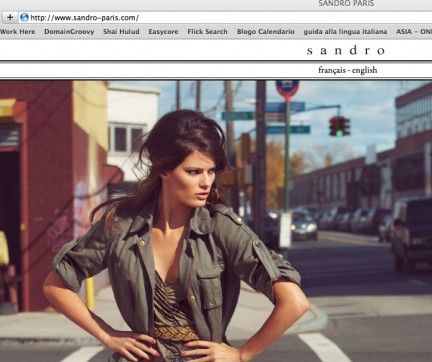The width and height of the screenshot is (432, 362).
Task: Choose the english language link
Action: pos(364,70)
